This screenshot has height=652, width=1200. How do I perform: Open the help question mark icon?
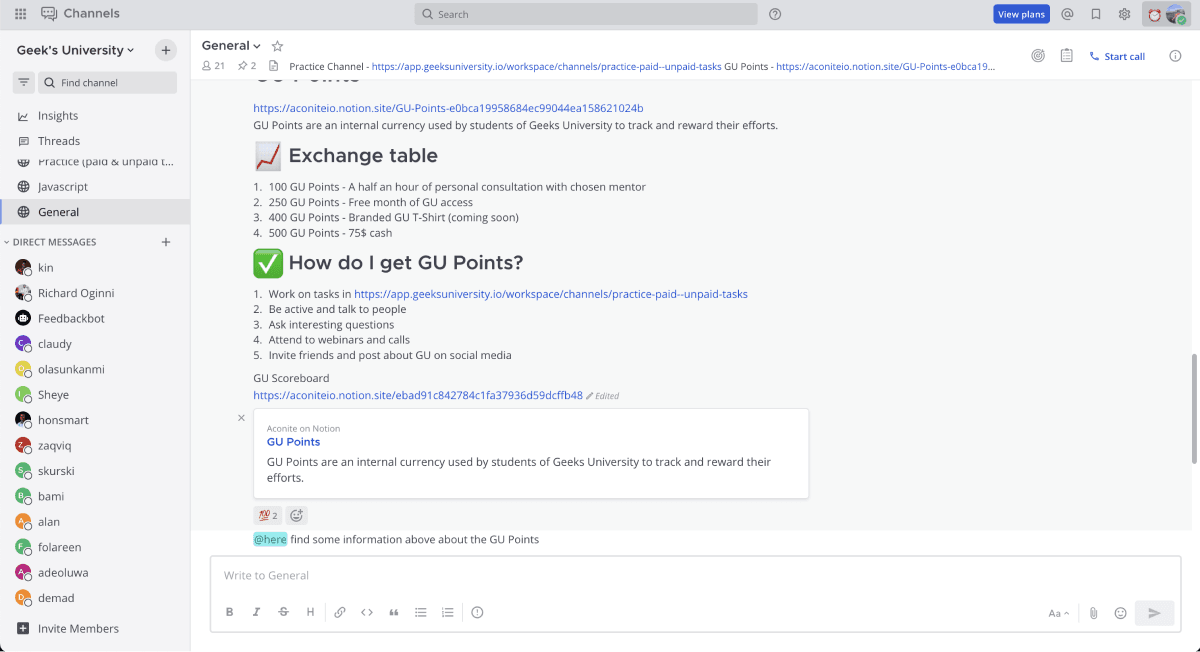pyautogui.click(x=775, y=14)
